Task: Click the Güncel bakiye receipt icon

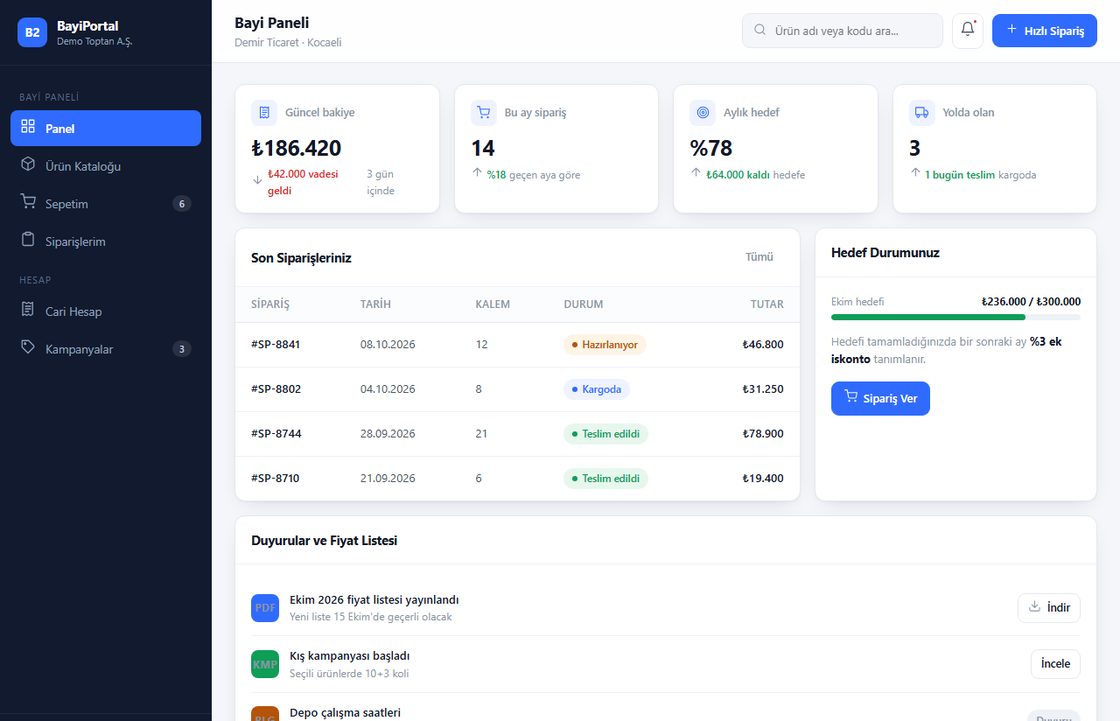Action: tap(264, 112)
